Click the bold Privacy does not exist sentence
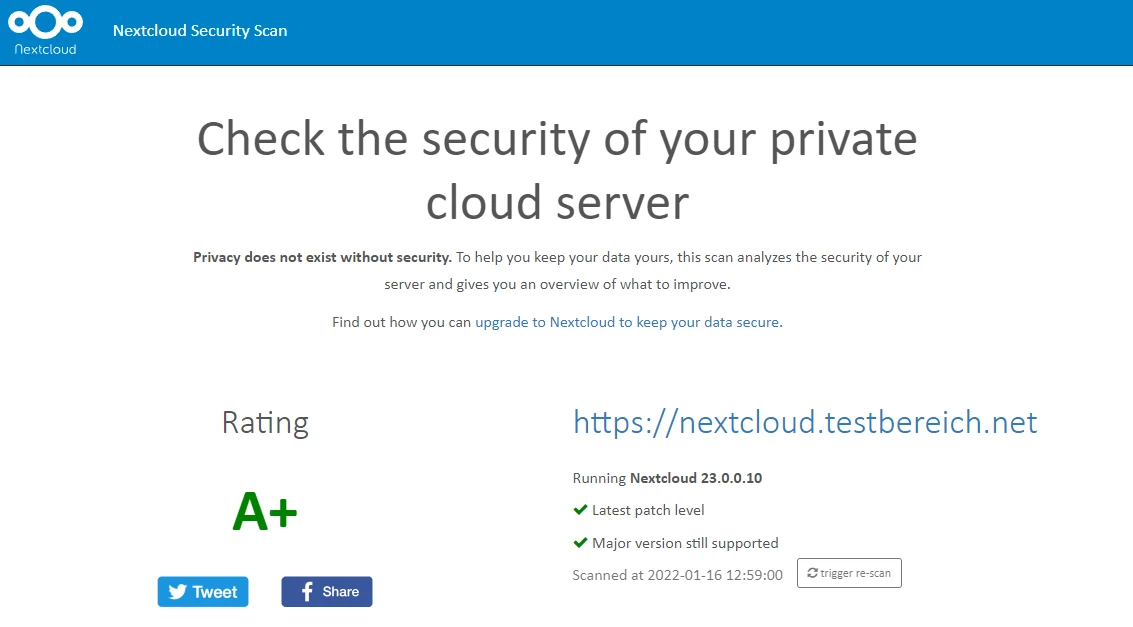The width and height of the screenshot is (1133, 627). coord(322,257)
